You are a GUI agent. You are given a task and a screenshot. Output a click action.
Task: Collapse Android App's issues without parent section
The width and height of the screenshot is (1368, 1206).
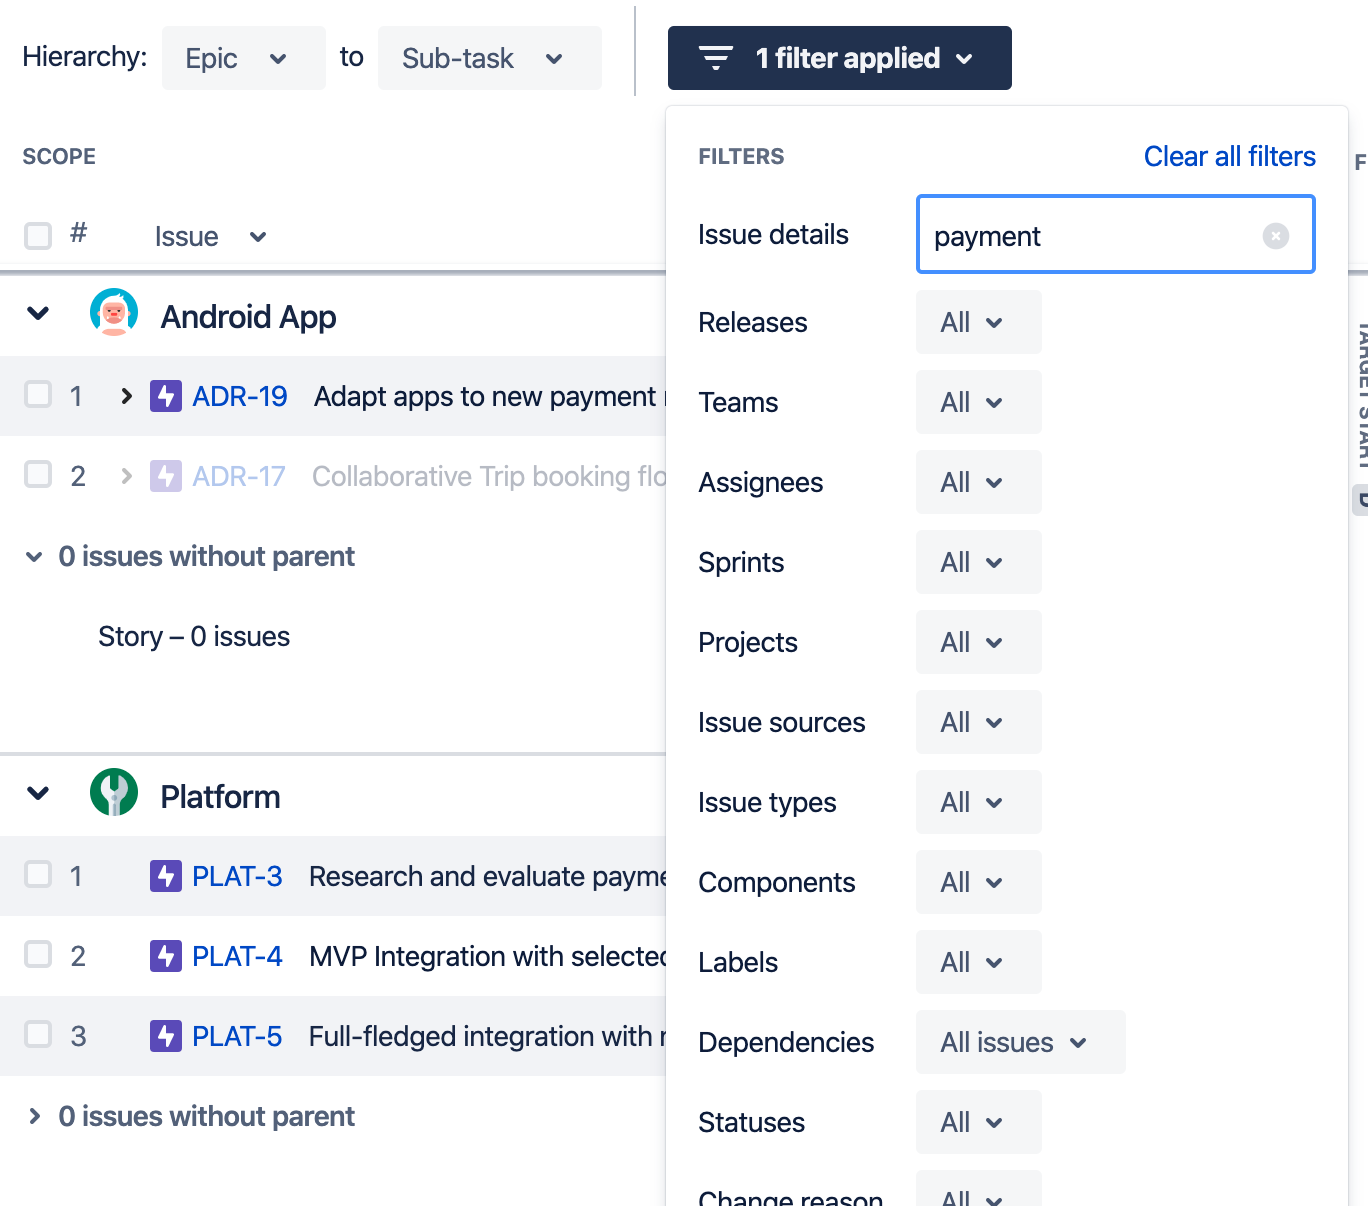[x=34, y=557]
